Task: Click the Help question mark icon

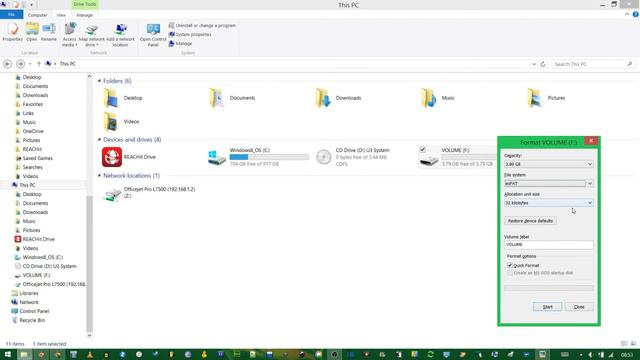Action: click(x=636, y=15)
